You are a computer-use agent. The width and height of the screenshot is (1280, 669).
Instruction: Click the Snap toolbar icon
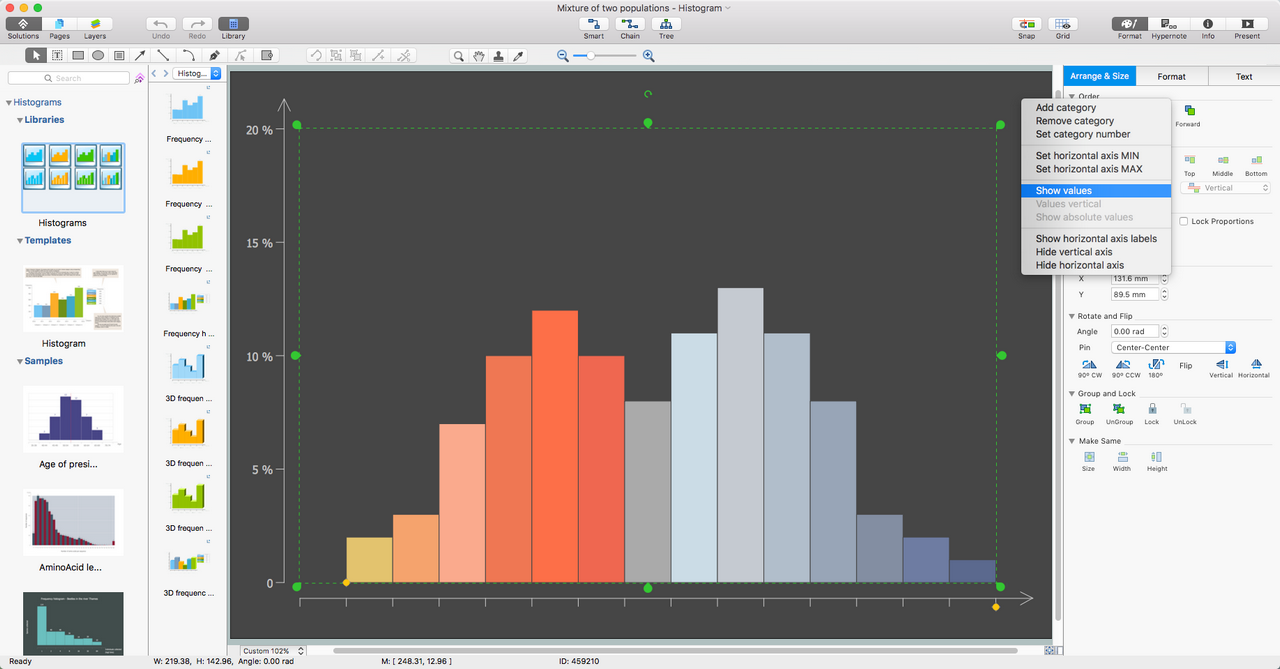(1026, 24)
